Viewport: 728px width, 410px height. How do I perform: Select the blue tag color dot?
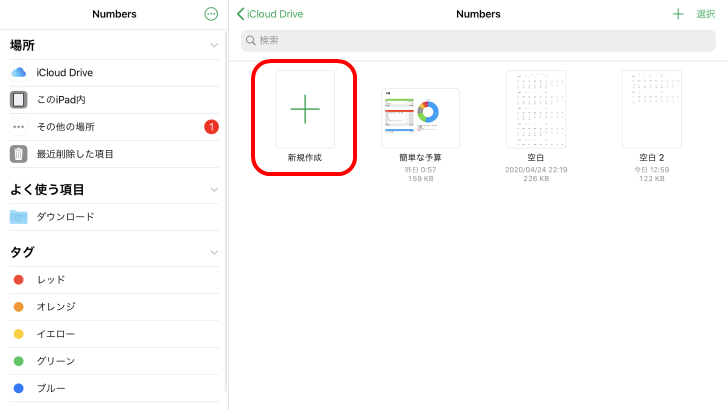pyautogui.click(x=19, y=388)
